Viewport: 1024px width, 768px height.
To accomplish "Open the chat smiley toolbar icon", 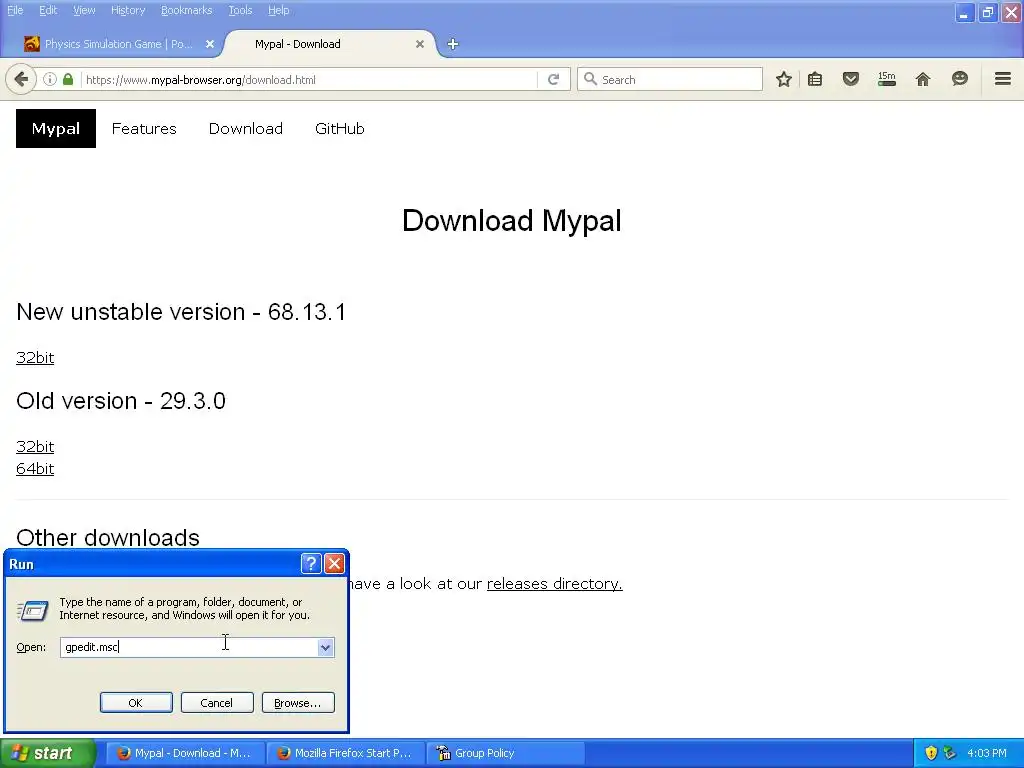I will [x=959, y=80].
